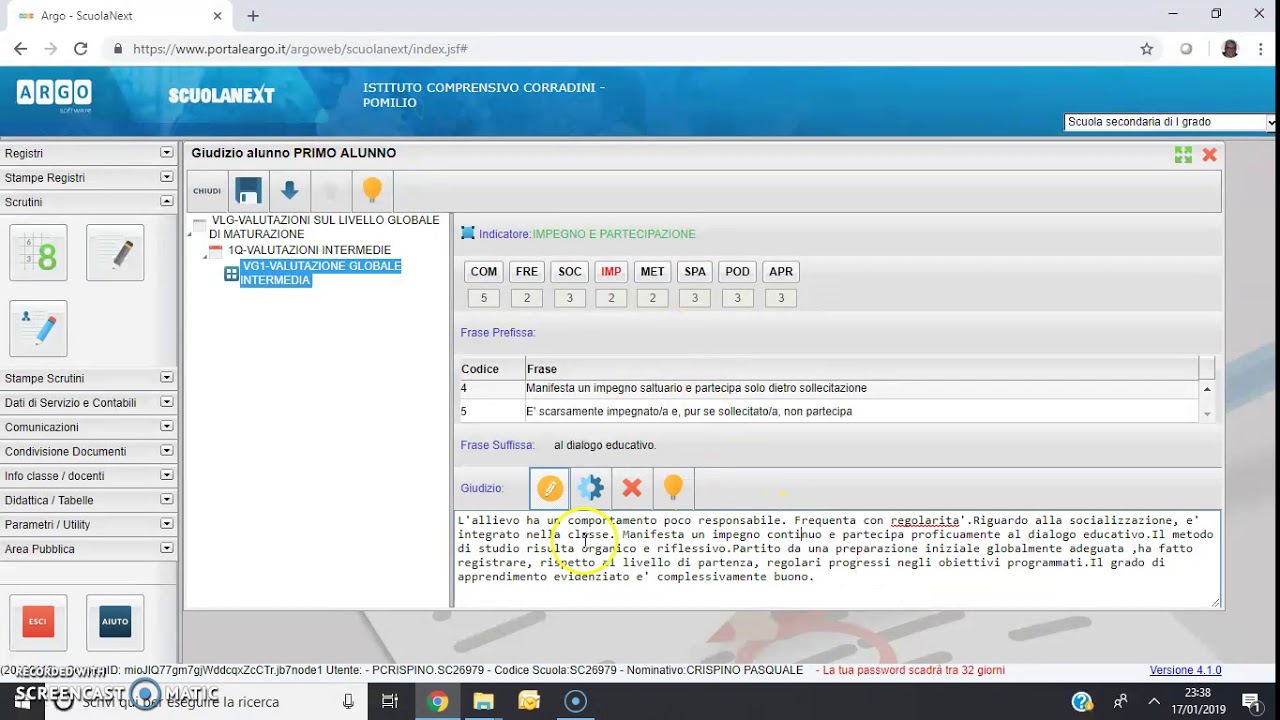Click the blue download arrow icon
Screen dimensions: 1280x720
point(289,190)
